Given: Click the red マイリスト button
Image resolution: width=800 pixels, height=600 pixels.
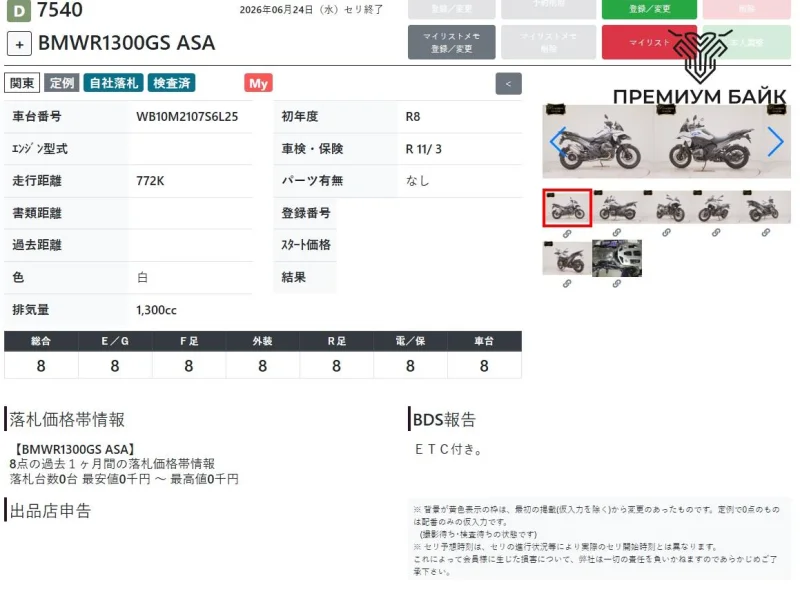Looking at the screenshot, I should point(649,42).
